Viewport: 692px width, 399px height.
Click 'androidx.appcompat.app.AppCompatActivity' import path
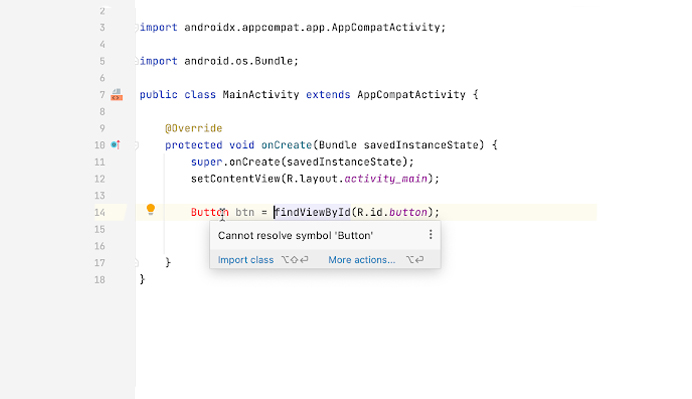tap(312, 27)
